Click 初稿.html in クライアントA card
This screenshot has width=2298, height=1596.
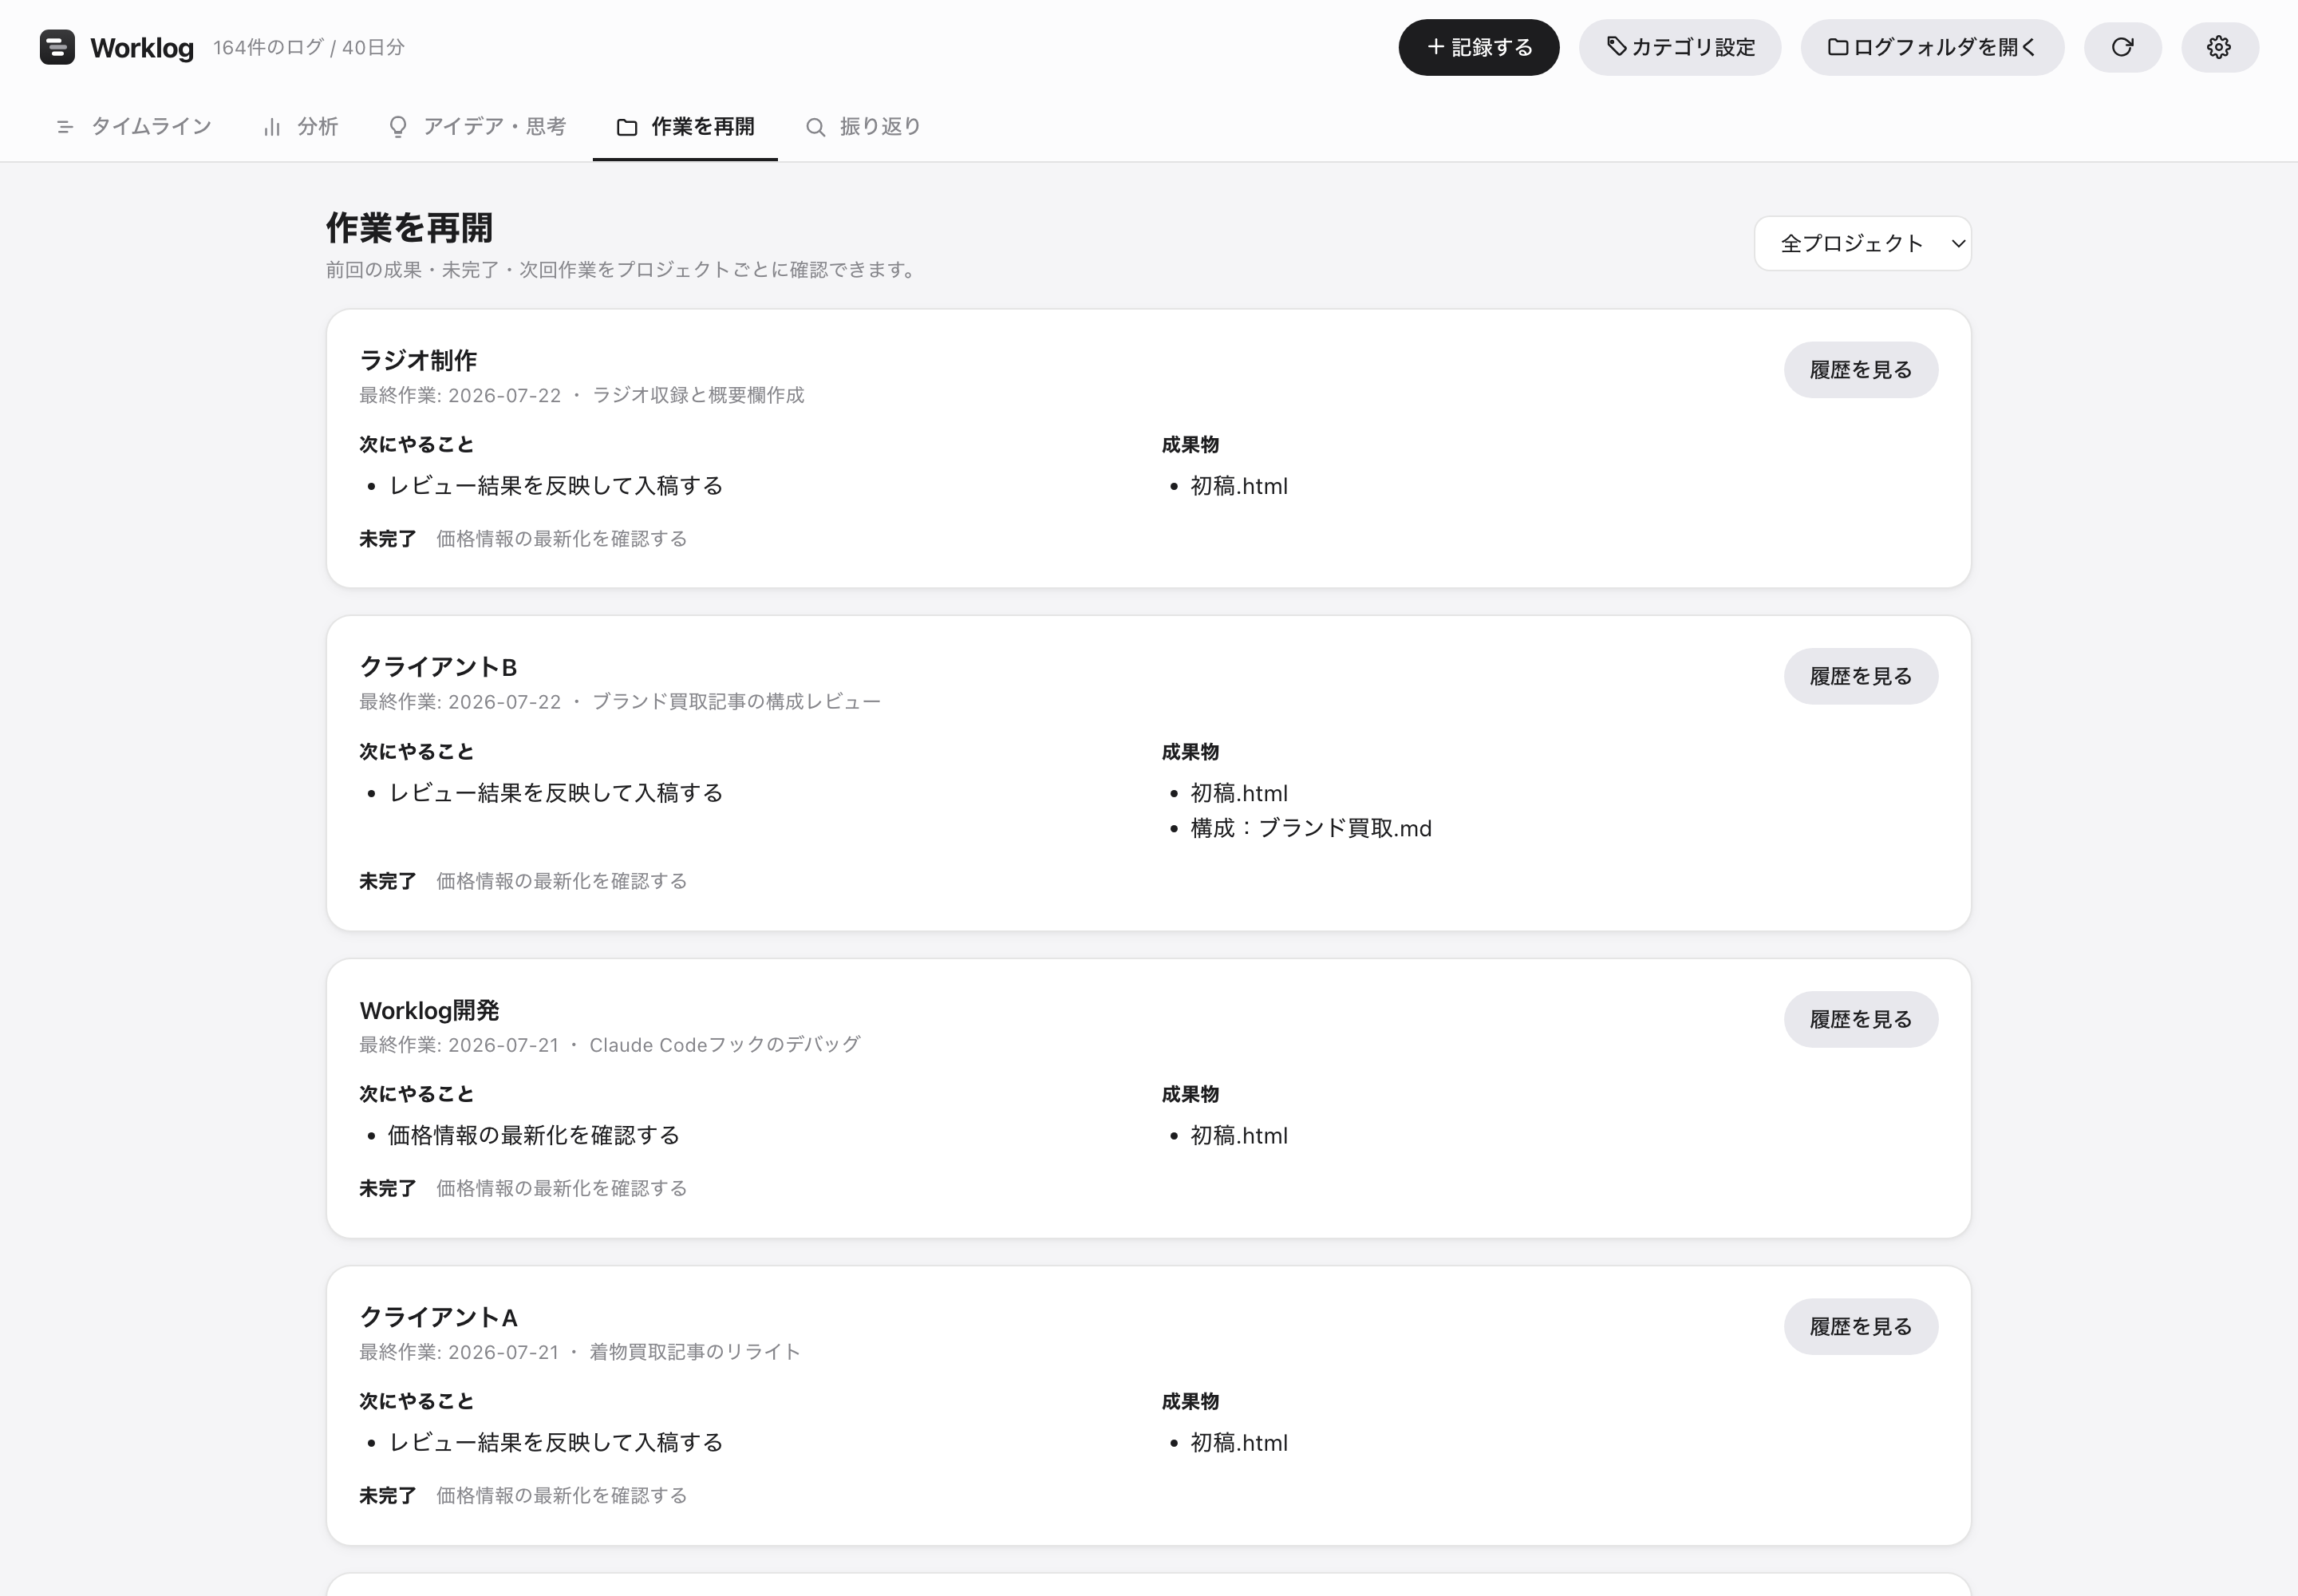[x=1238, y=1443]
